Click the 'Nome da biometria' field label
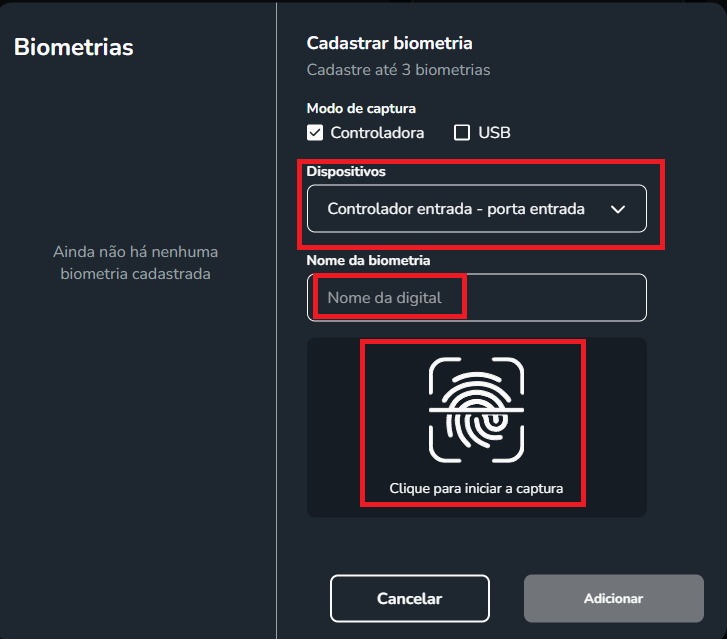Image resolution: width=727 pixels, height=639 pixels. point(368,260)
